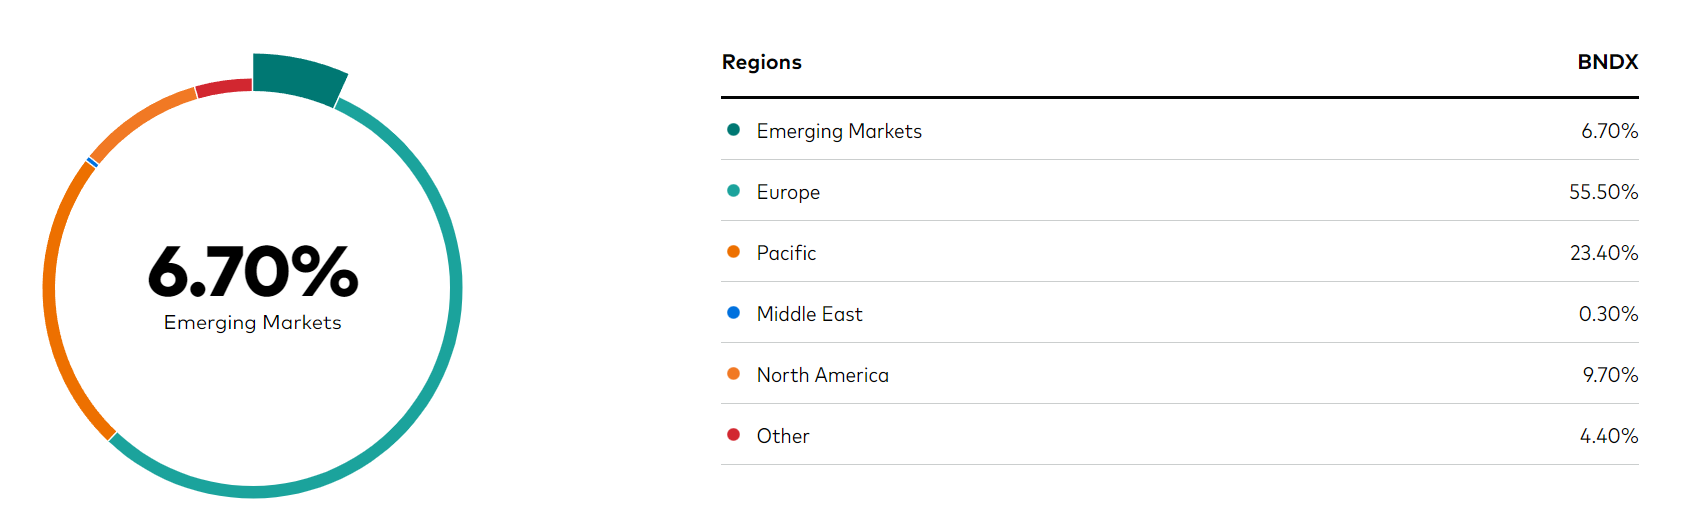Click the North America 9.70% value
The width and height of the screenshot is (1685, 521).
pyautogui.click(x=1610, y=375)
